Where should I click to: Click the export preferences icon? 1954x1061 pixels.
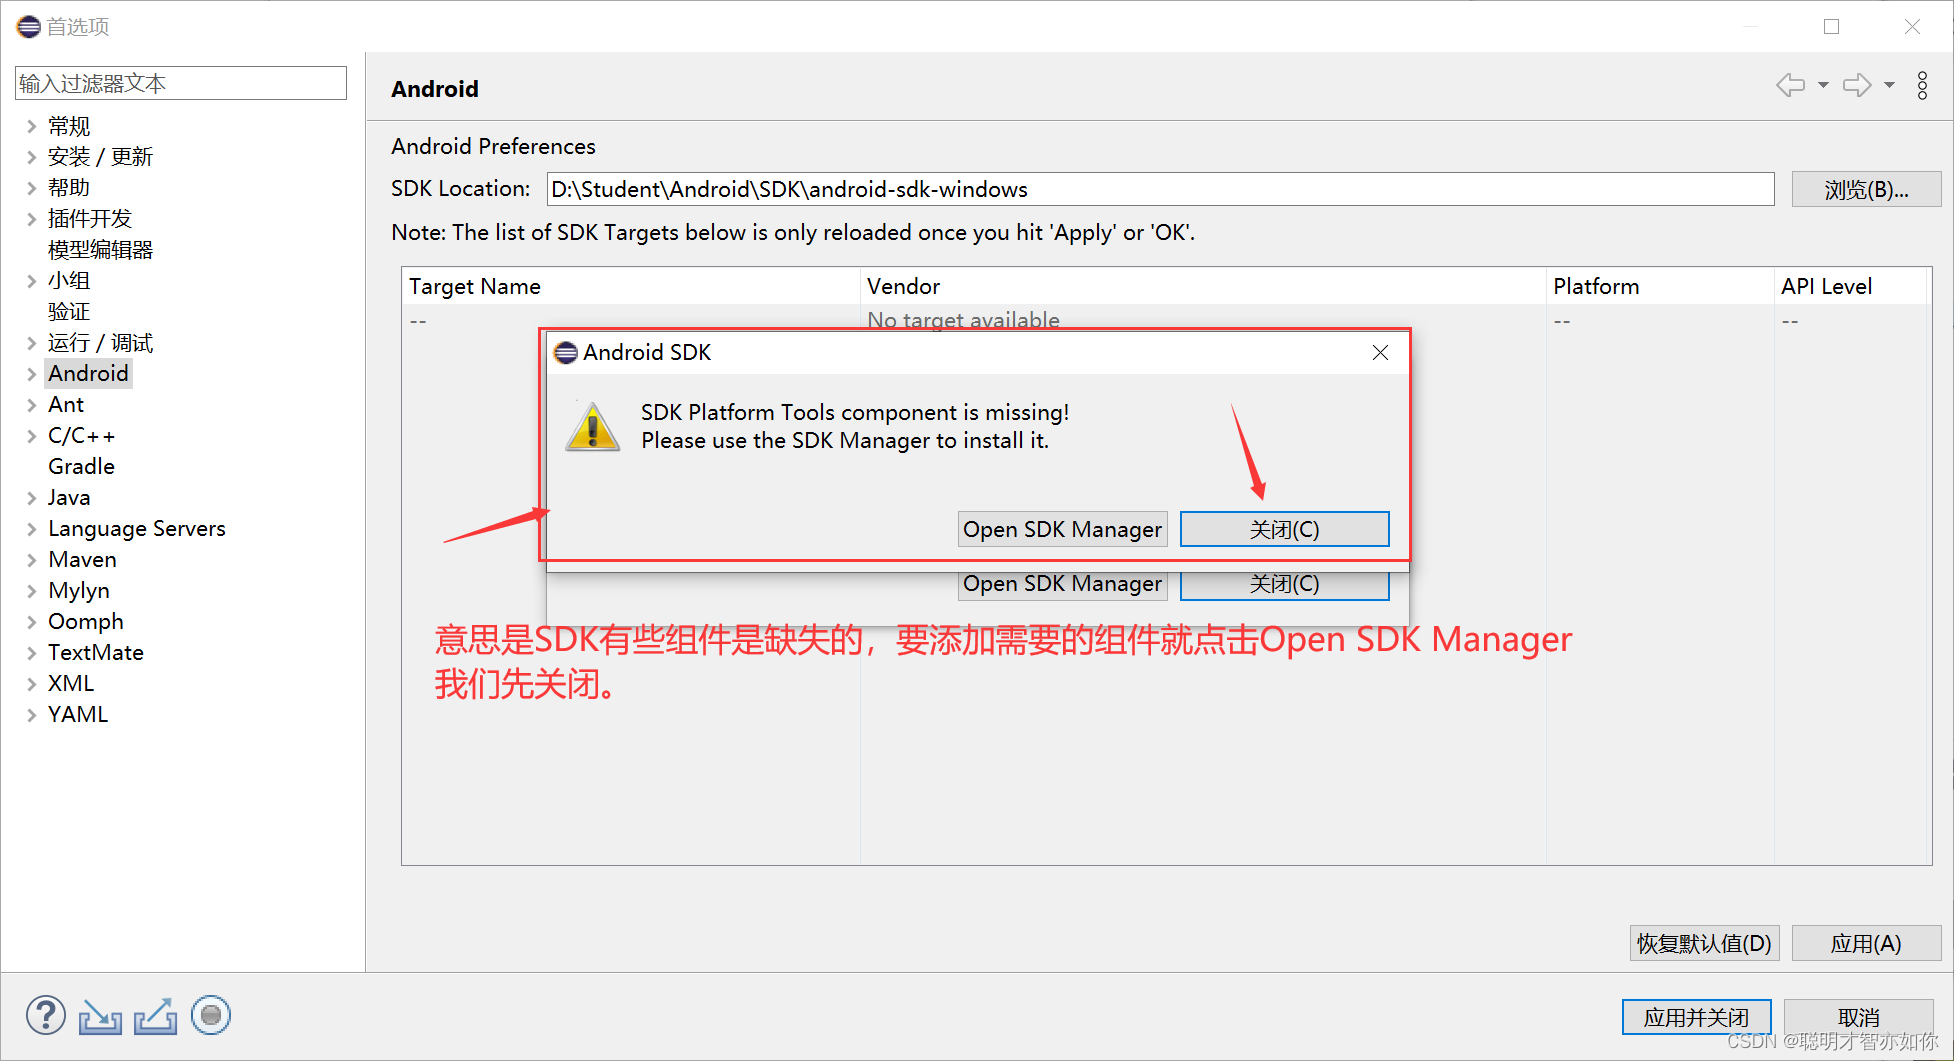click(x=156, y=1017)
